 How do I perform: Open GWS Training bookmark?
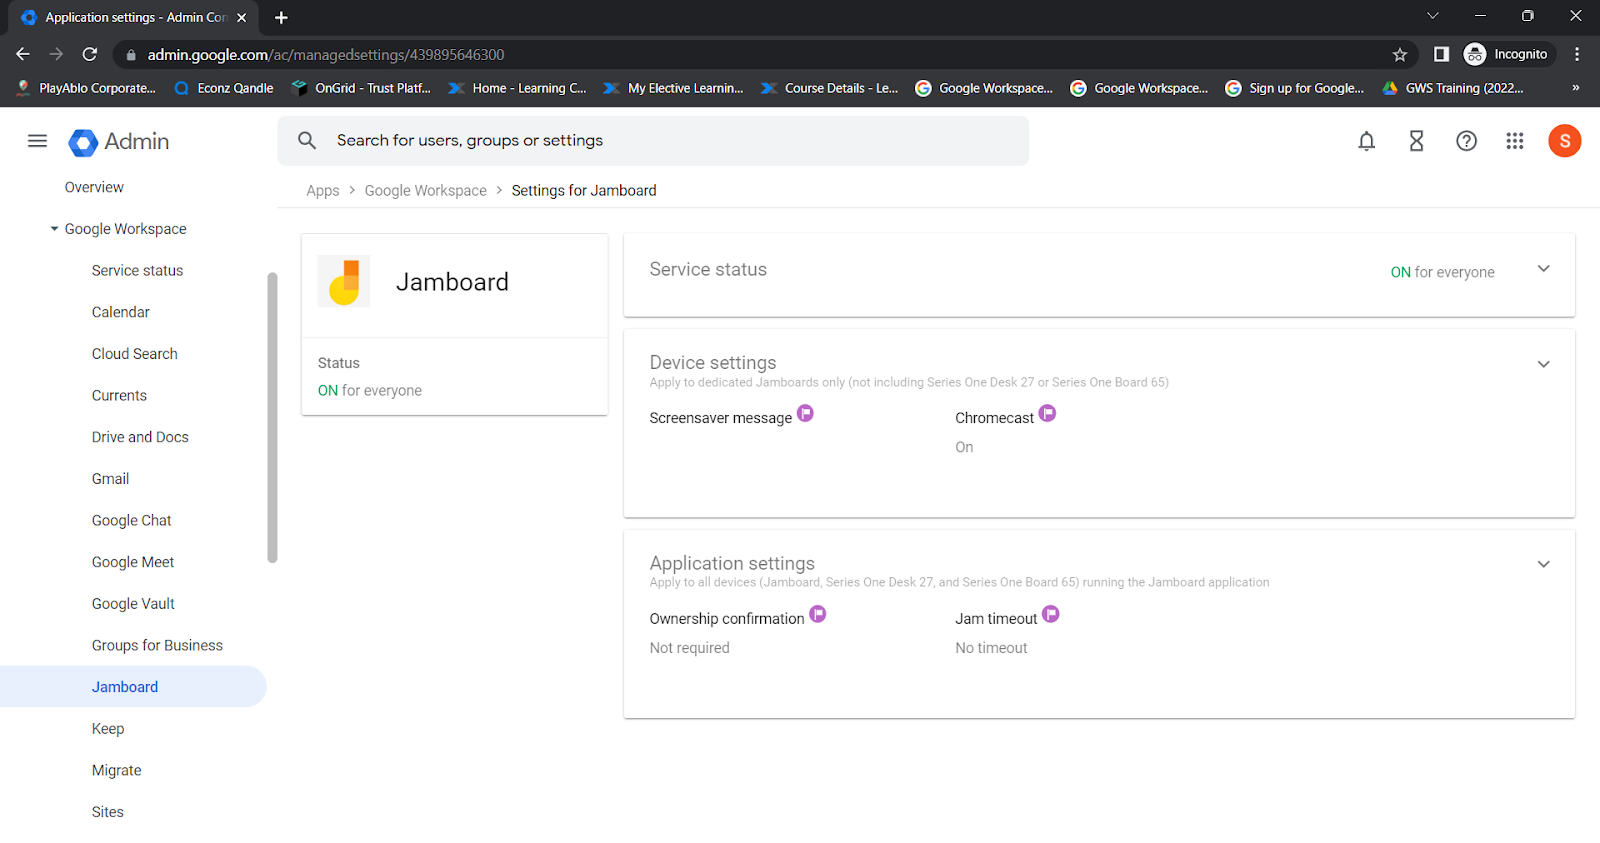1453,88
